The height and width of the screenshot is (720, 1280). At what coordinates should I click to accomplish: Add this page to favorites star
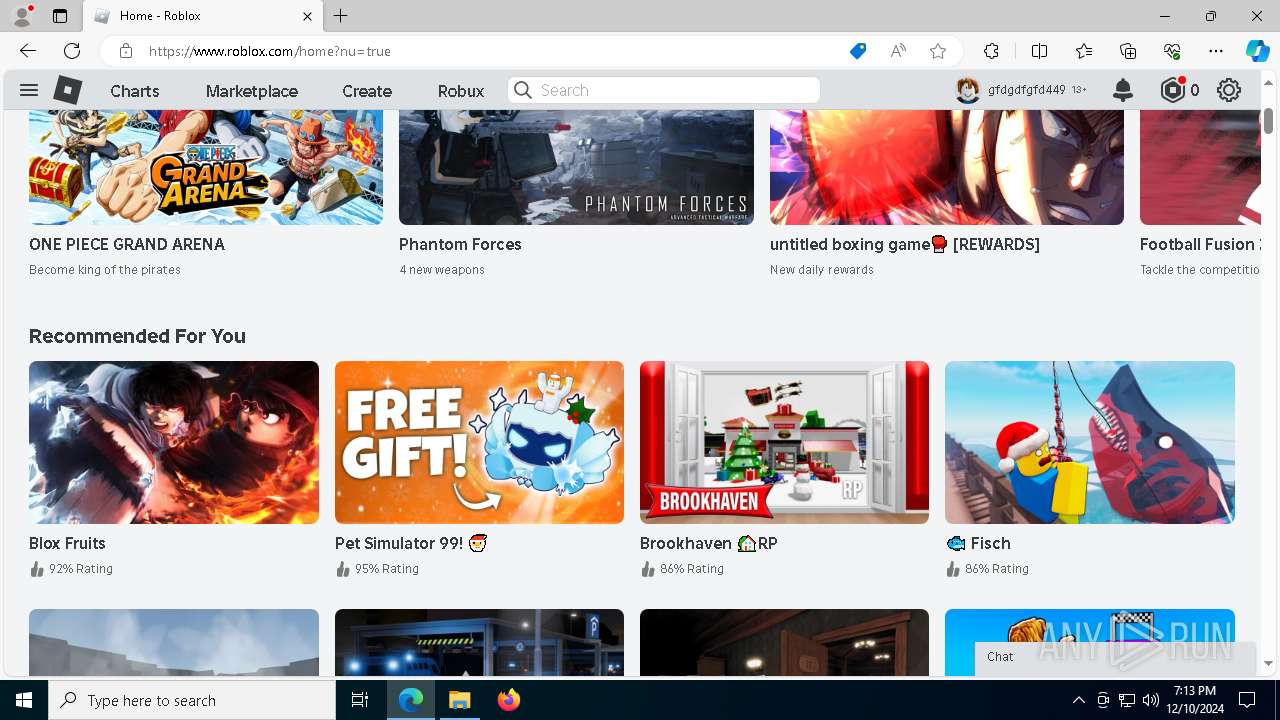938,51
